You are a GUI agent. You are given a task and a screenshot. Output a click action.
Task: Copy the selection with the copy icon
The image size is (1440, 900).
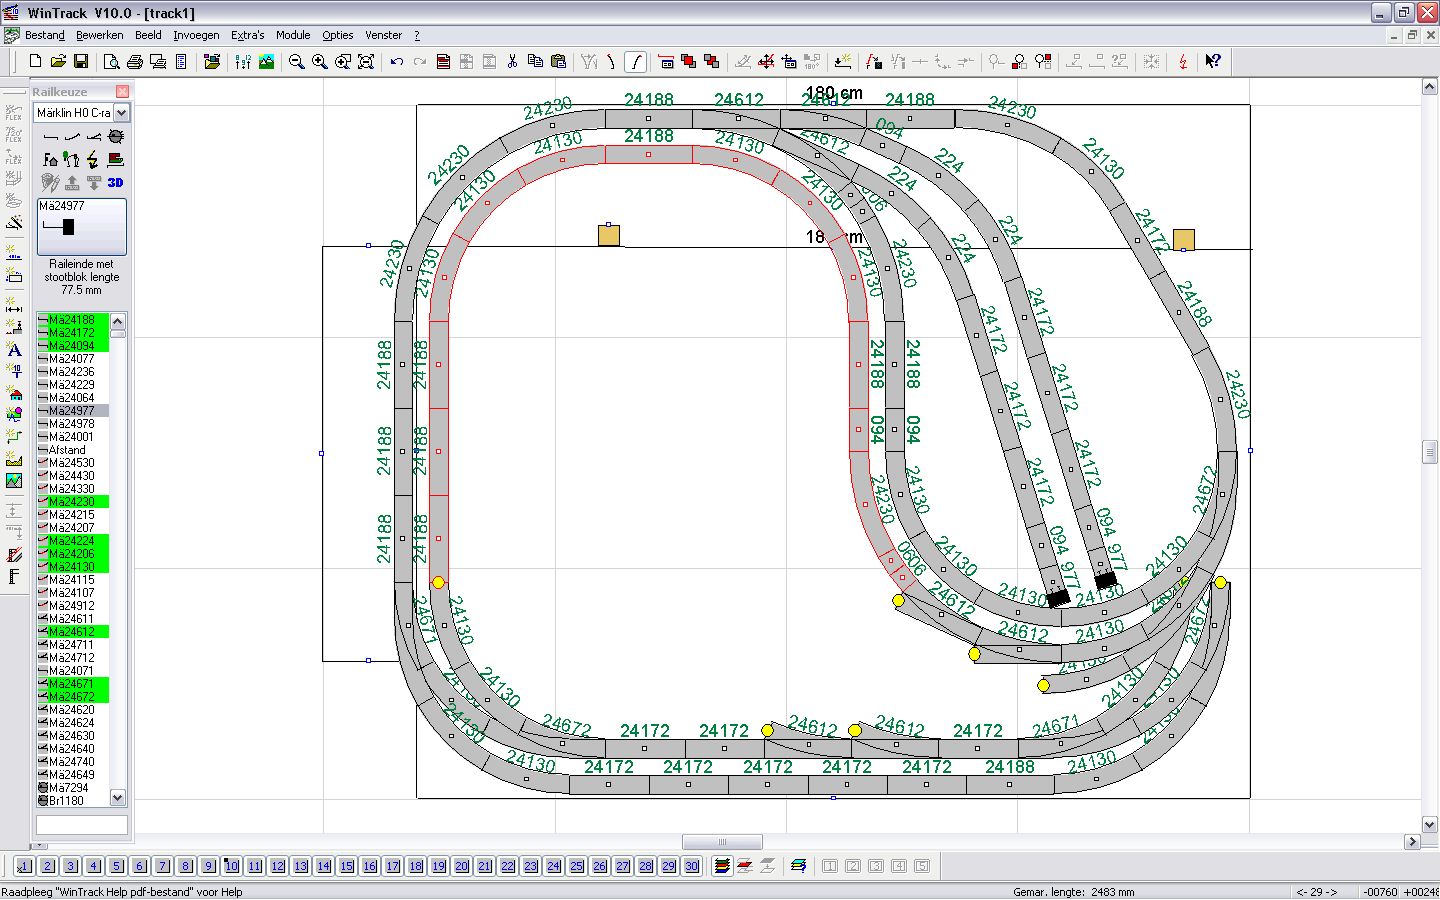[x=535, y=62]
